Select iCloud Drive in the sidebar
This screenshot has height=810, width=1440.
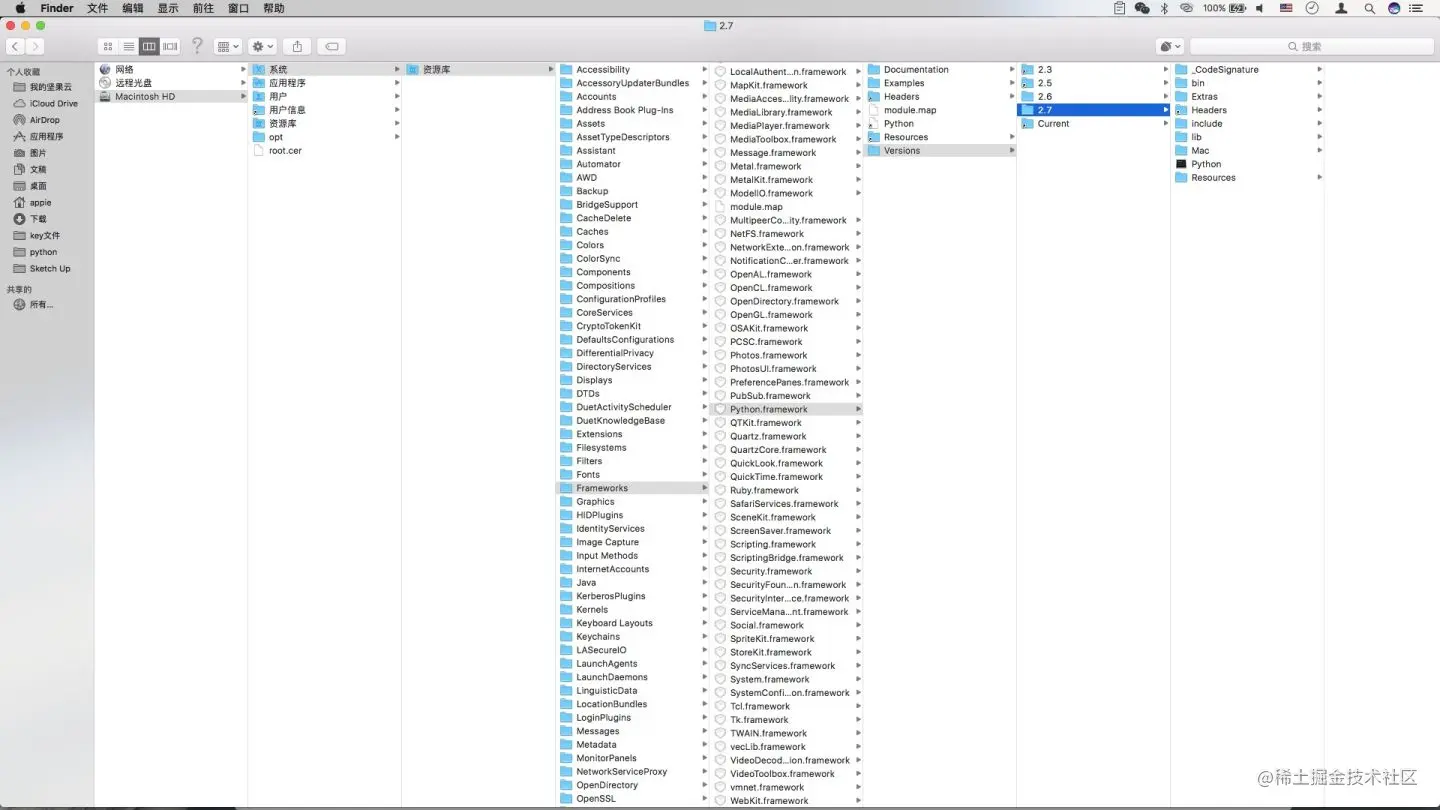point(48,103)
